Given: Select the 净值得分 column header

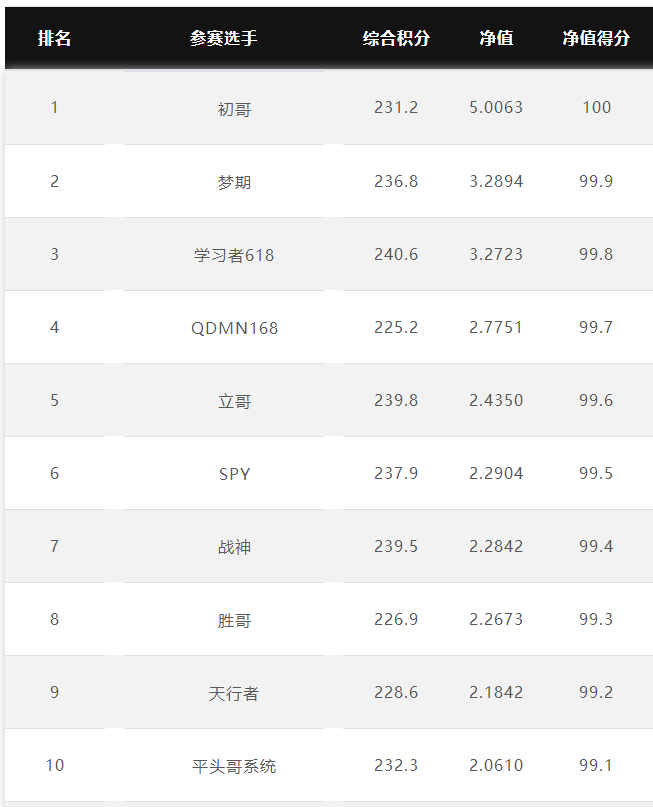Looking at the screenshot, I should 596,38.
